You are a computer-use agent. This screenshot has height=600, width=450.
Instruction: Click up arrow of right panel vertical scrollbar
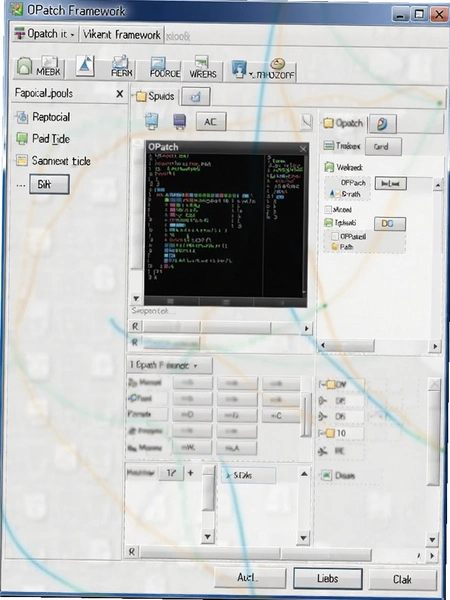point(438,186)
